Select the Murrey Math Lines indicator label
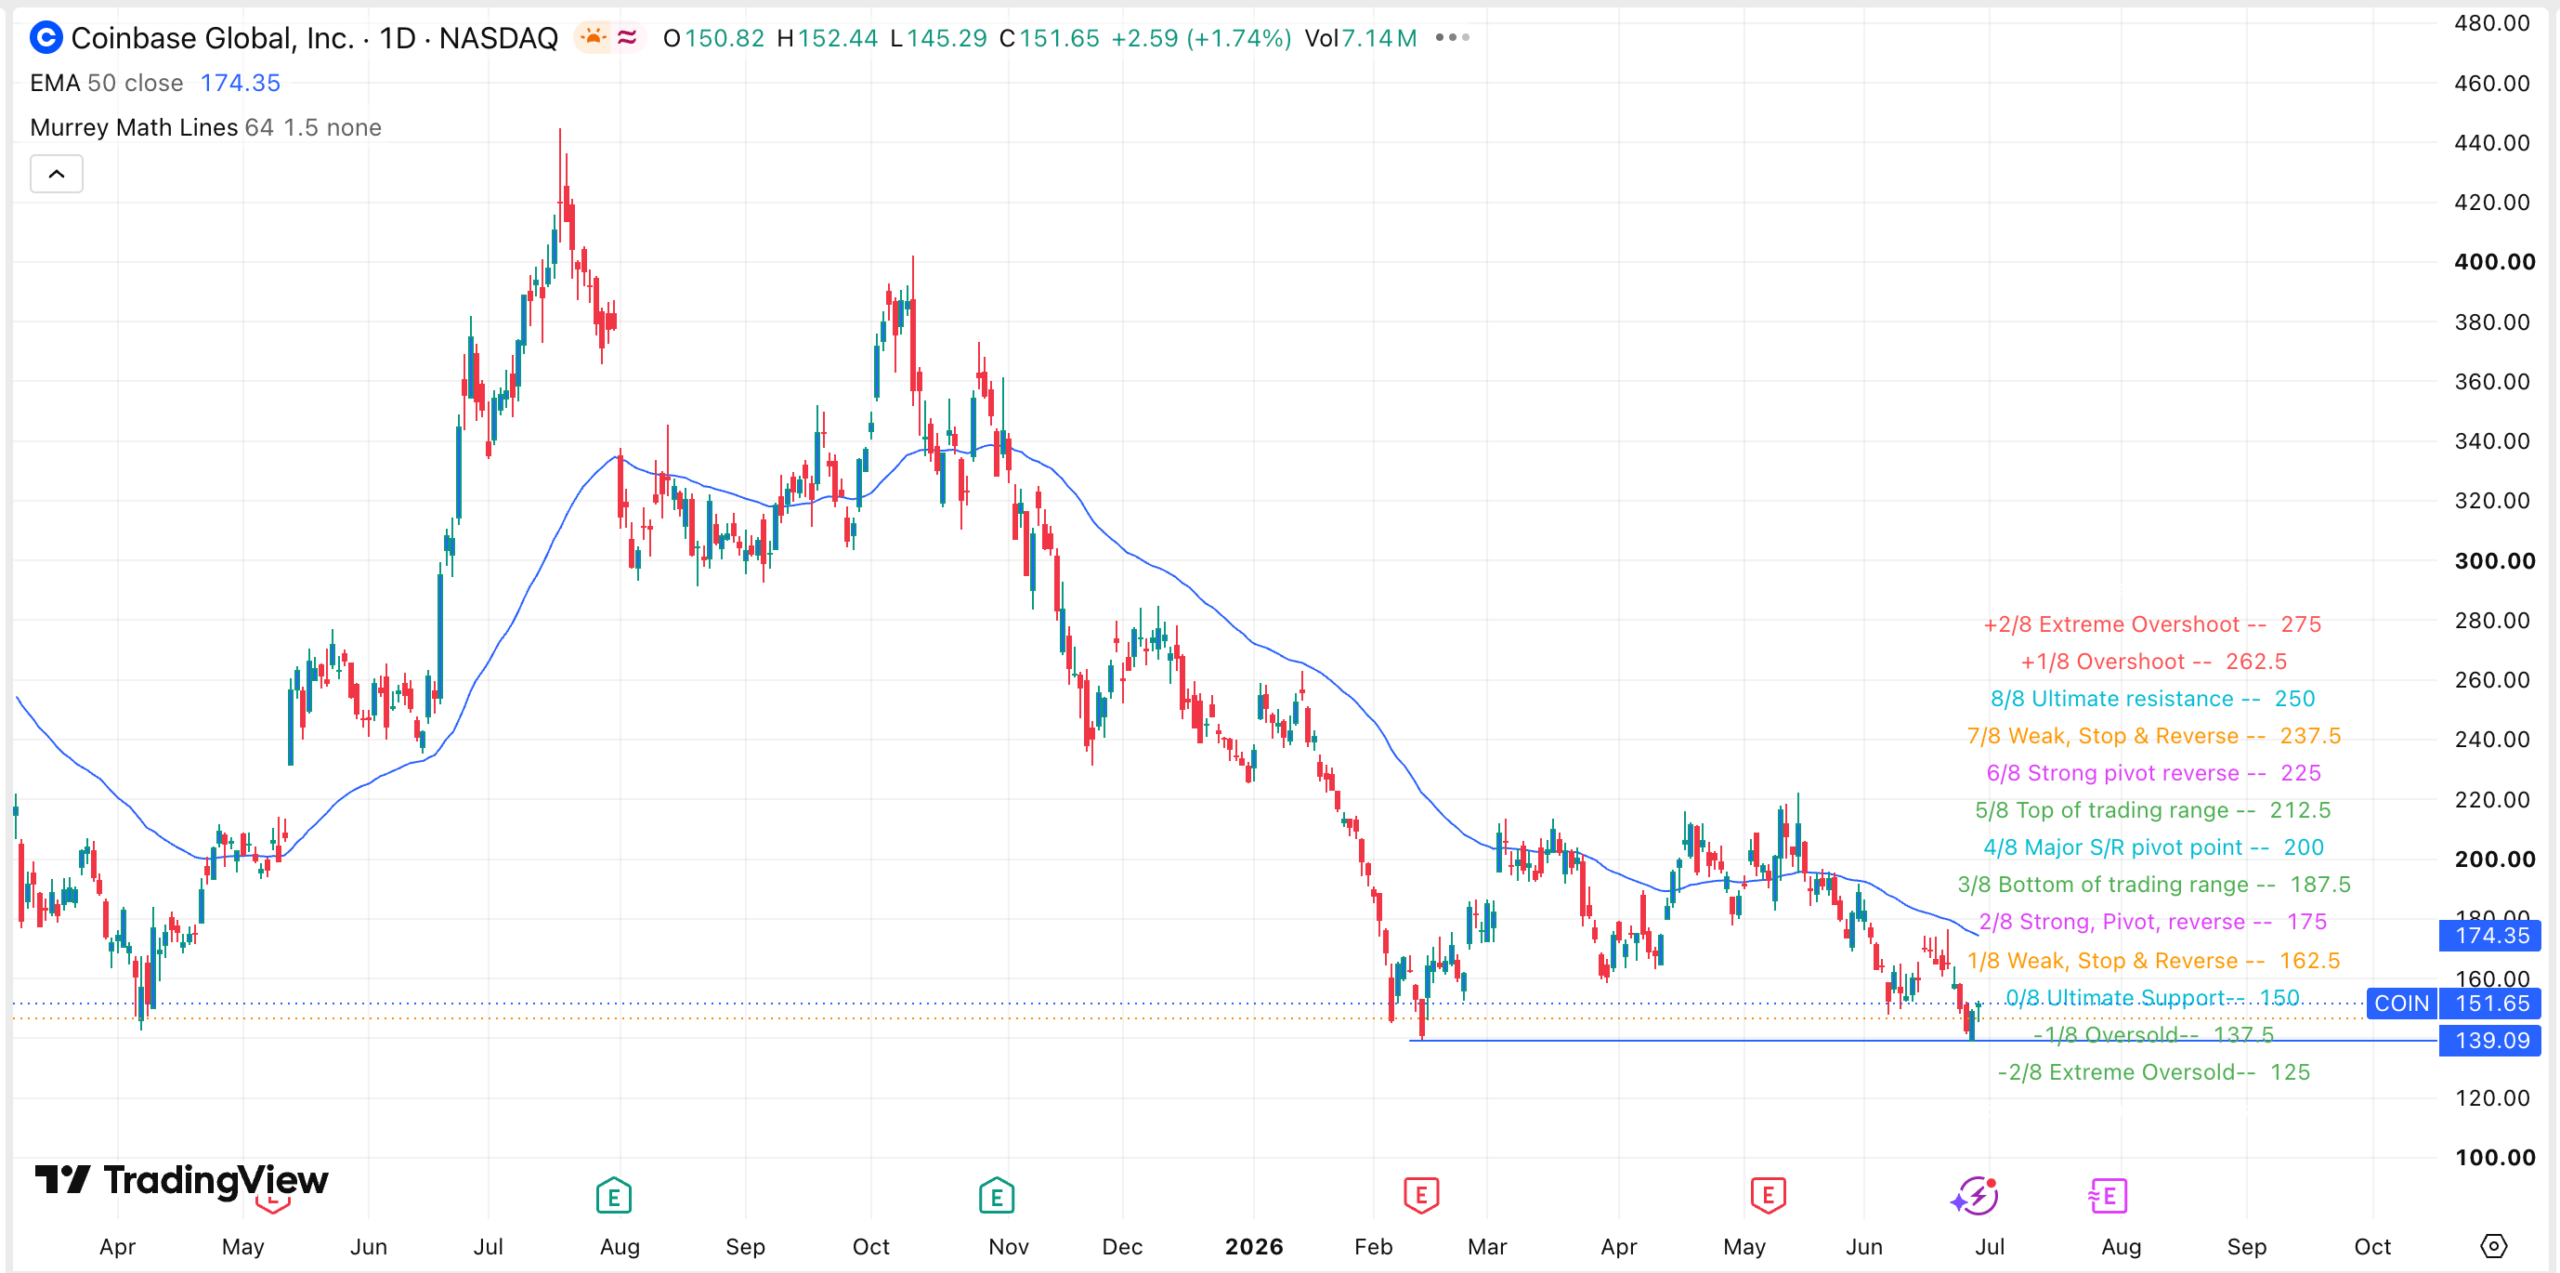Viewport: 2560px width, 1273px height. click(x=206, y=128)
